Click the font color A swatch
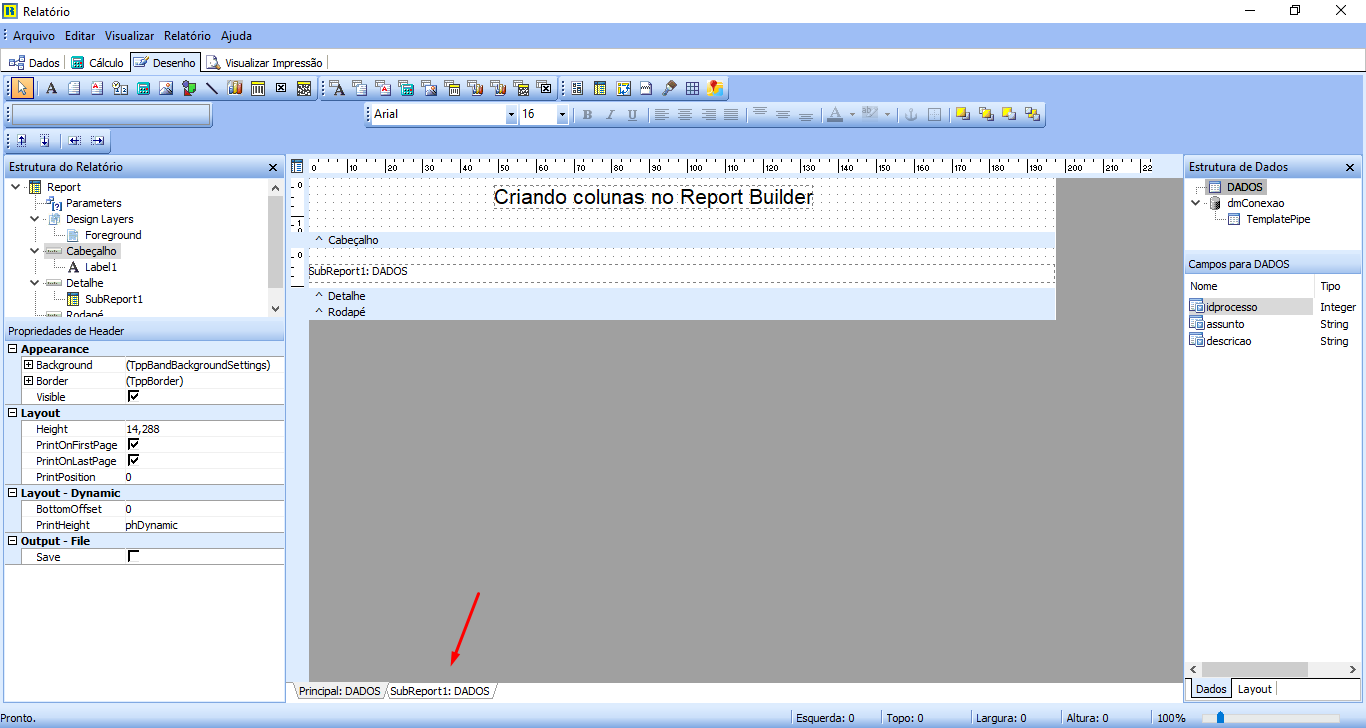Viewport: 1366px width, 728px height. (835, 115)
